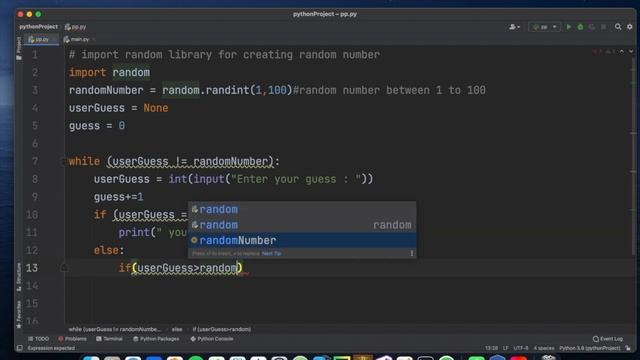Open the user account icon in the toolbar

coord(514,27)
